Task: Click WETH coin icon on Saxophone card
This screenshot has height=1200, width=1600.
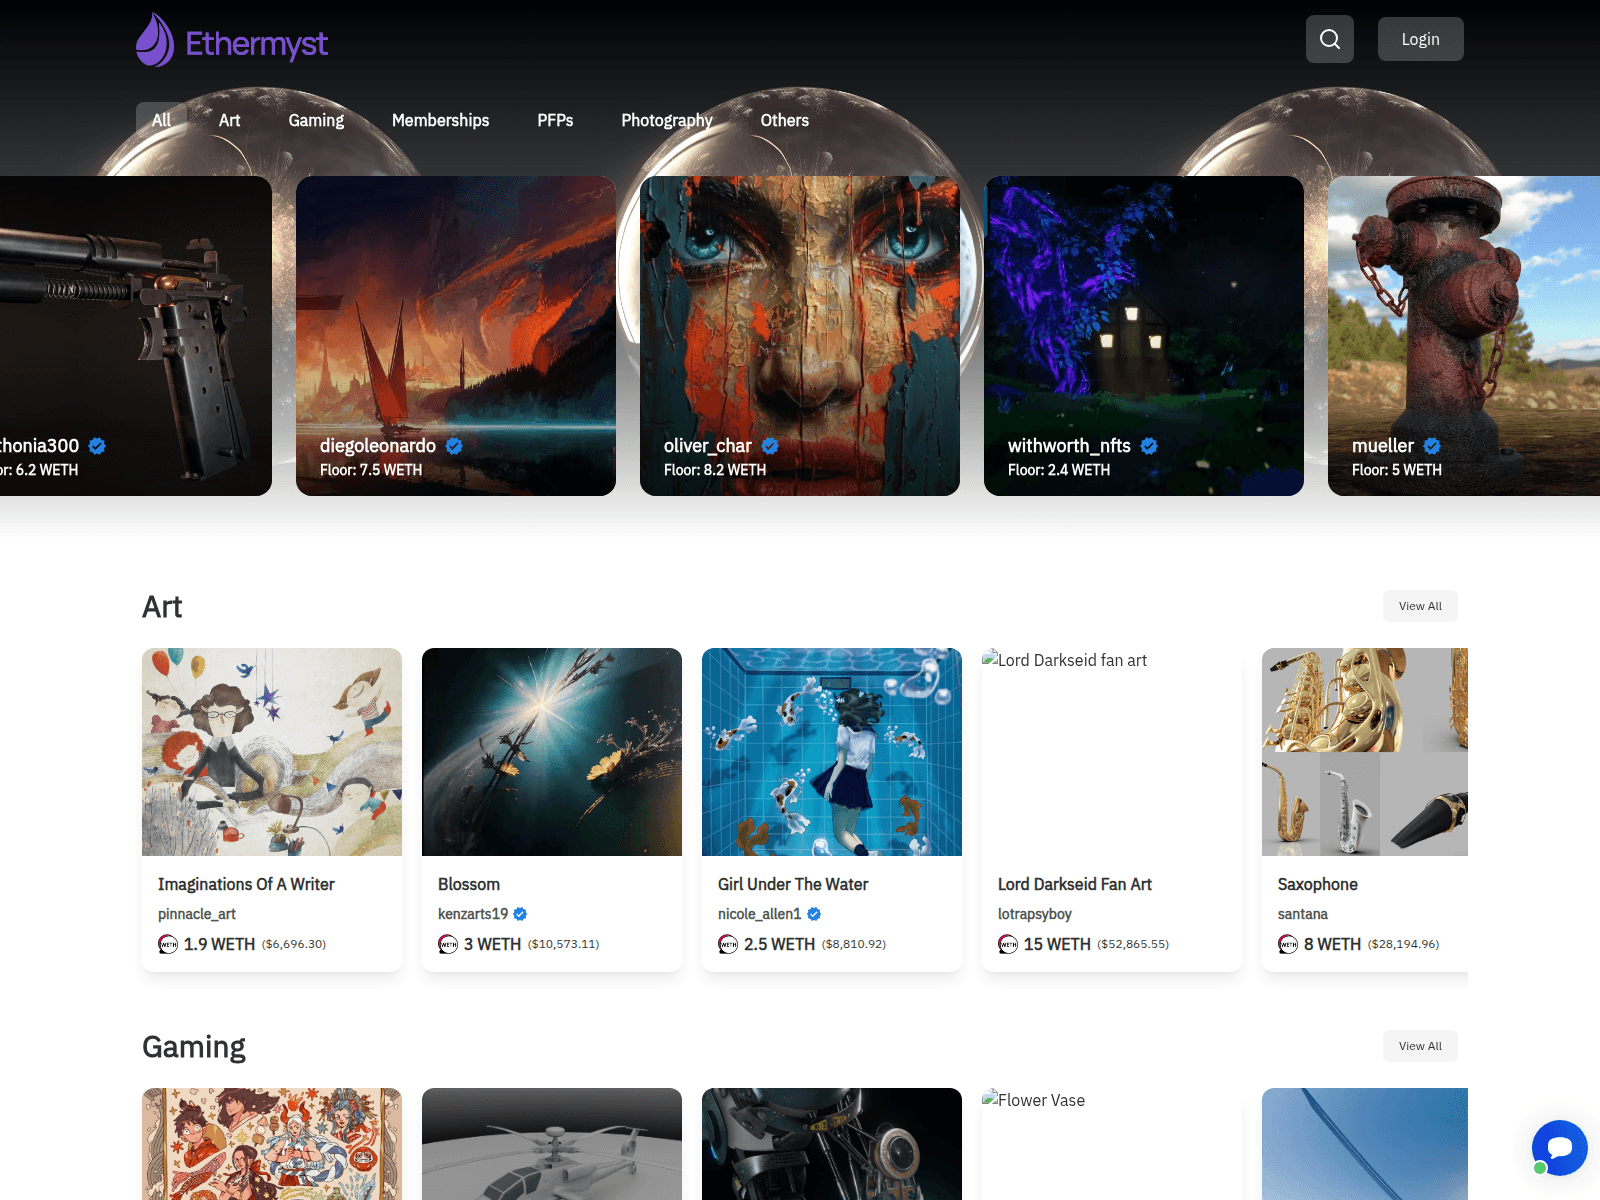Action: click(1288, 944)
